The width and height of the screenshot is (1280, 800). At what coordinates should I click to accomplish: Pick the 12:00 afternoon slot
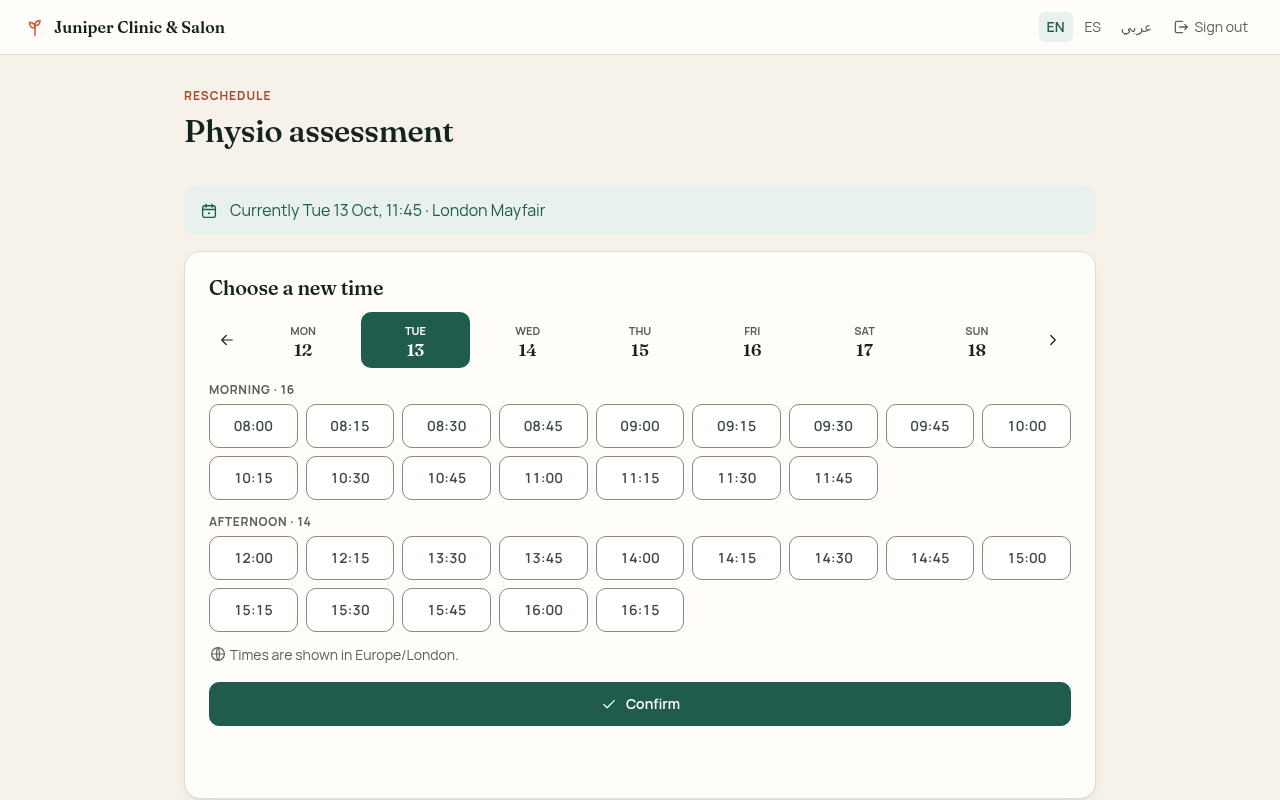[253, 558]
